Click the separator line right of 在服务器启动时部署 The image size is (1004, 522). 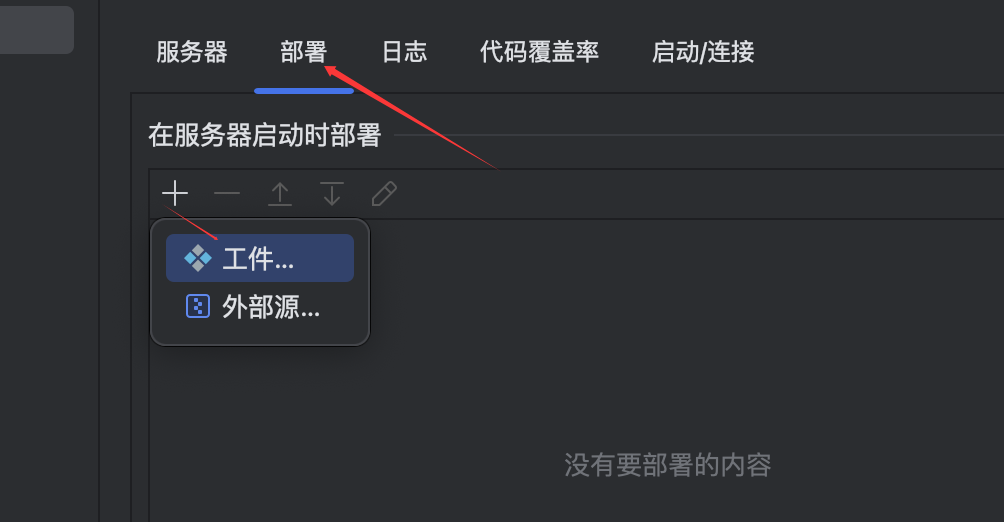(699, 135)
